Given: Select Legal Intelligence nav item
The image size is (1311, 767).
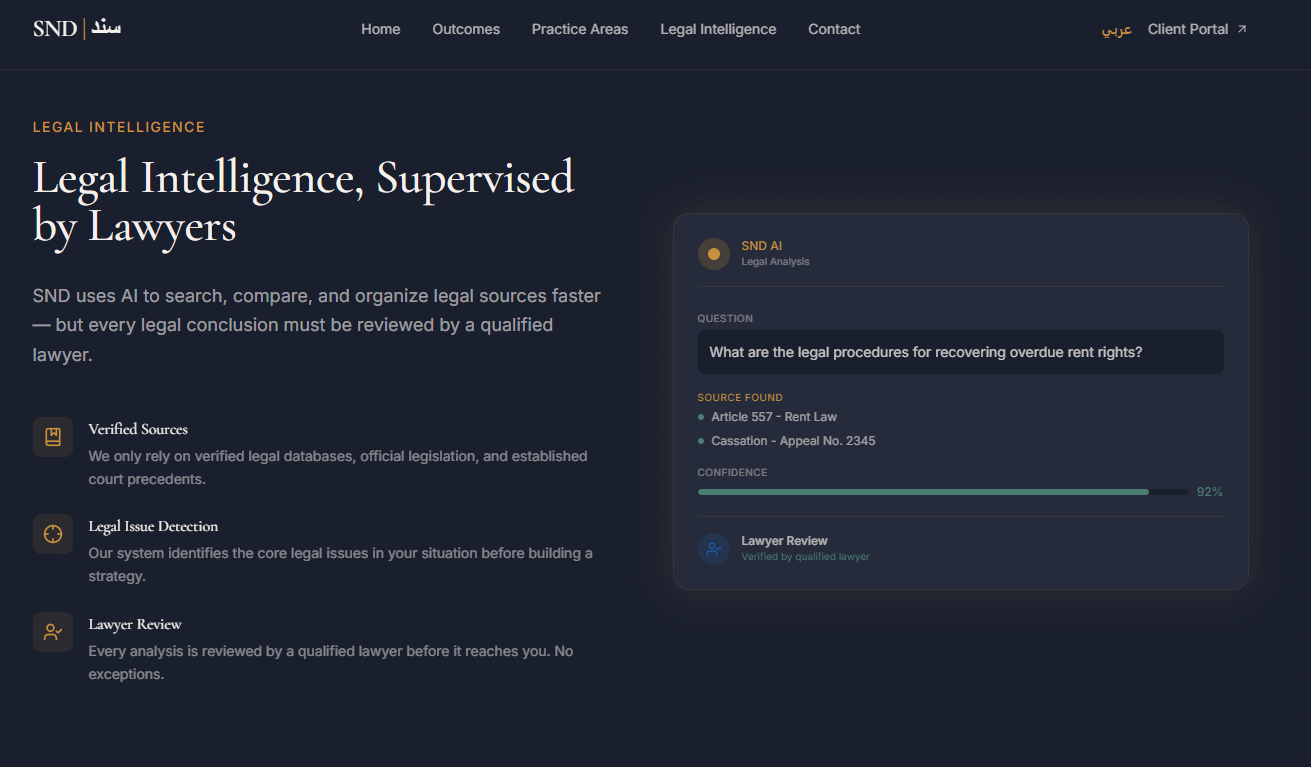Looking at the screenshot, I should [718, 29].
